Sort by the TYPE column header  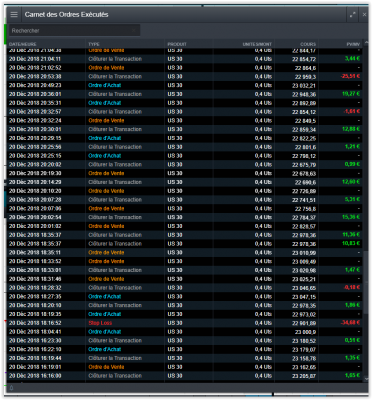[94, 44]
